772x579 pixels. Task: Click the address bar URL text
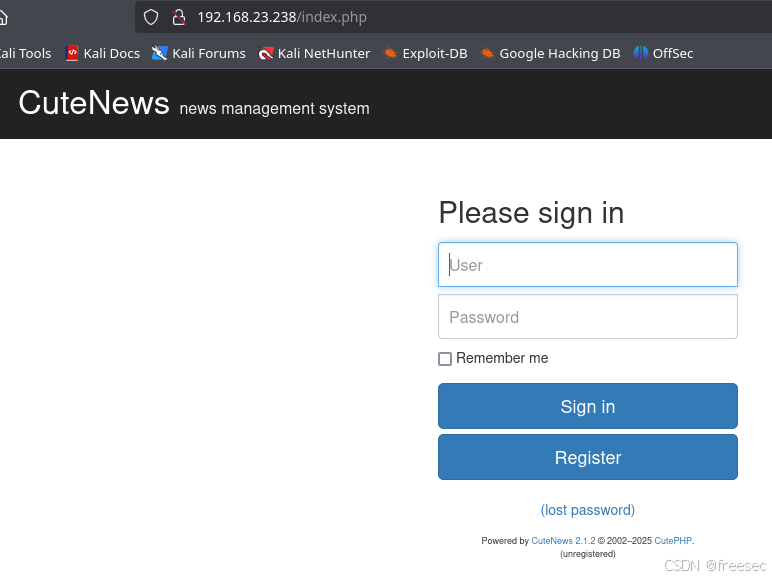282,17
